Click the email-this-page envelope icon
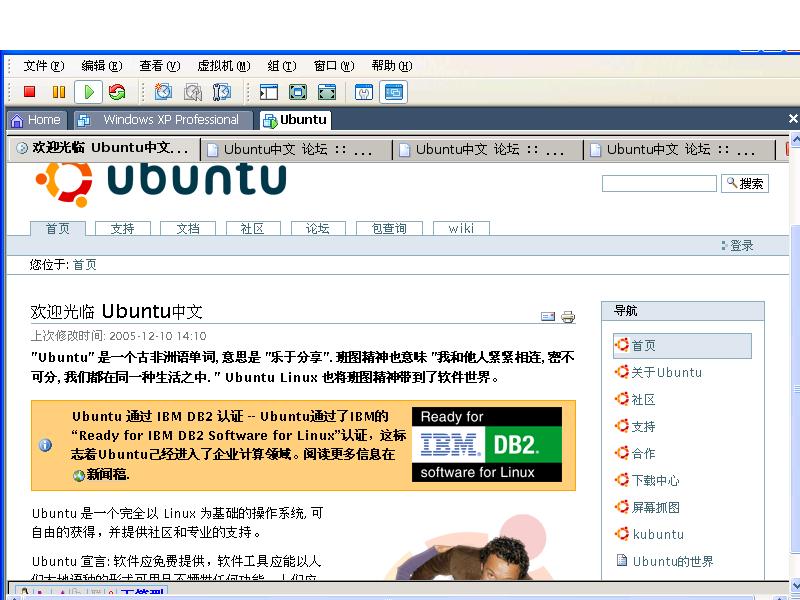 pos(547,317)
